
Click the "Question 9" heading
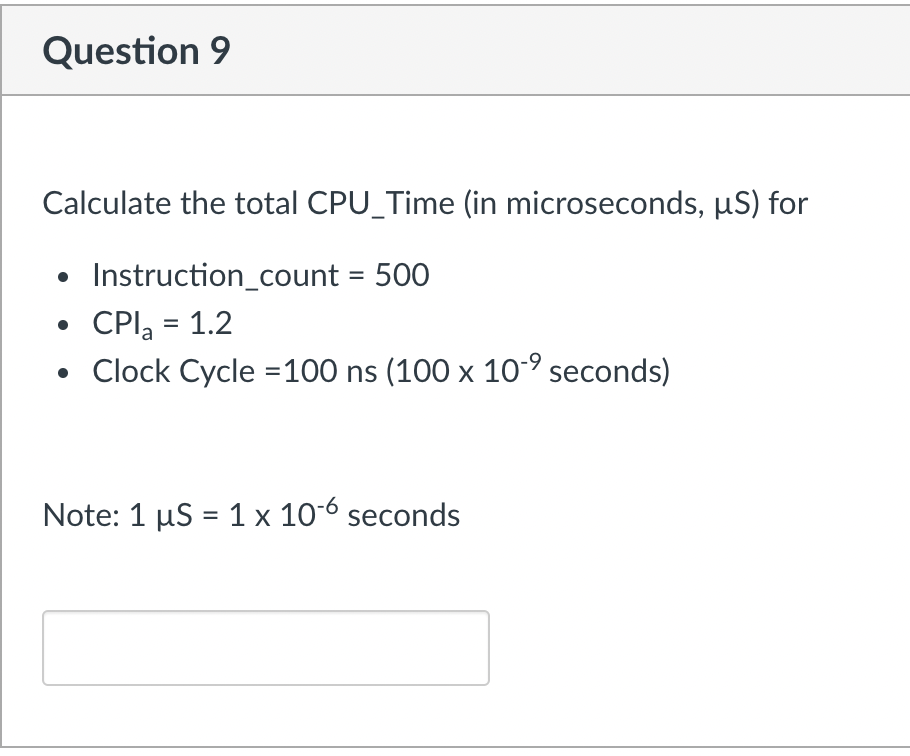(137, 51)
